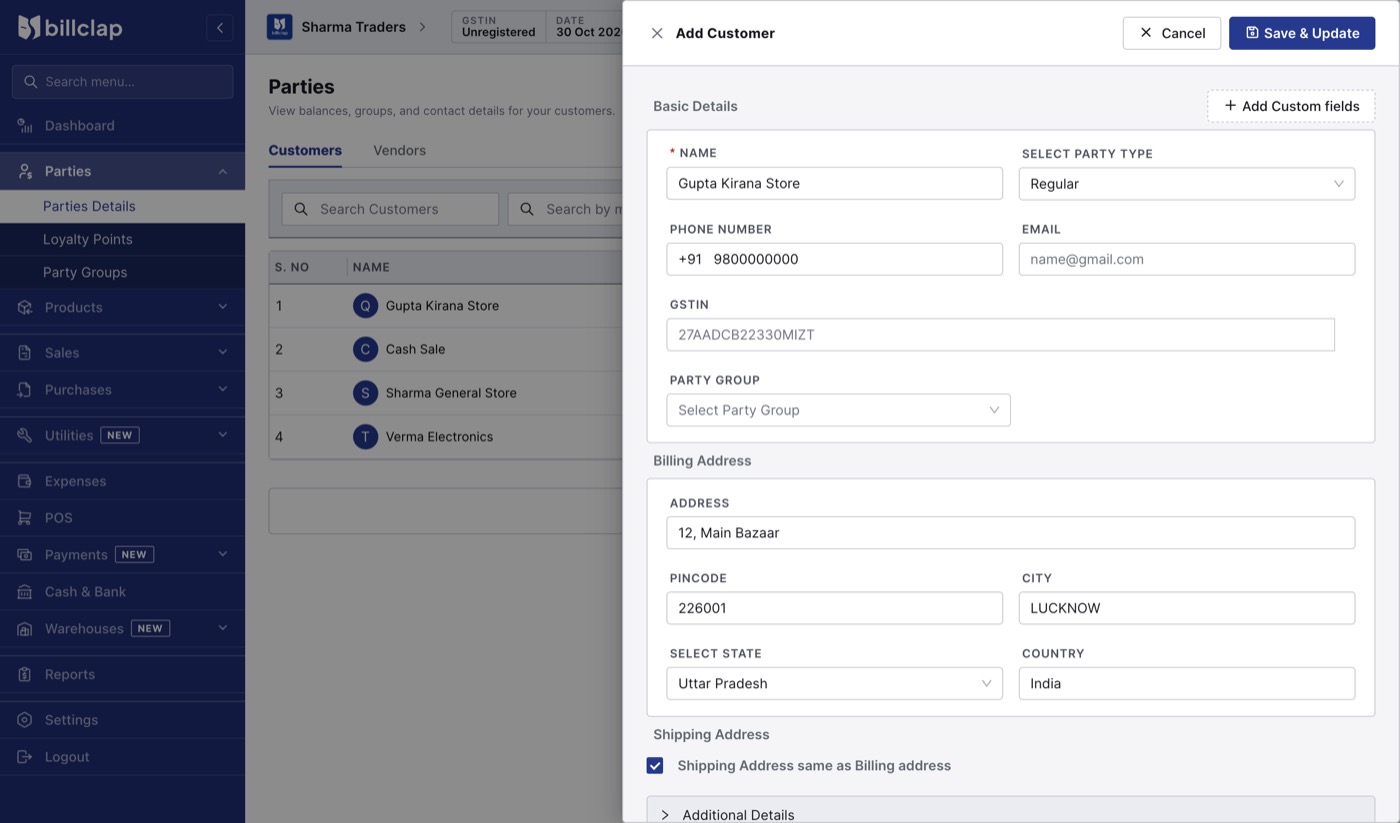Click the Settings gear icon

(25, 720)
